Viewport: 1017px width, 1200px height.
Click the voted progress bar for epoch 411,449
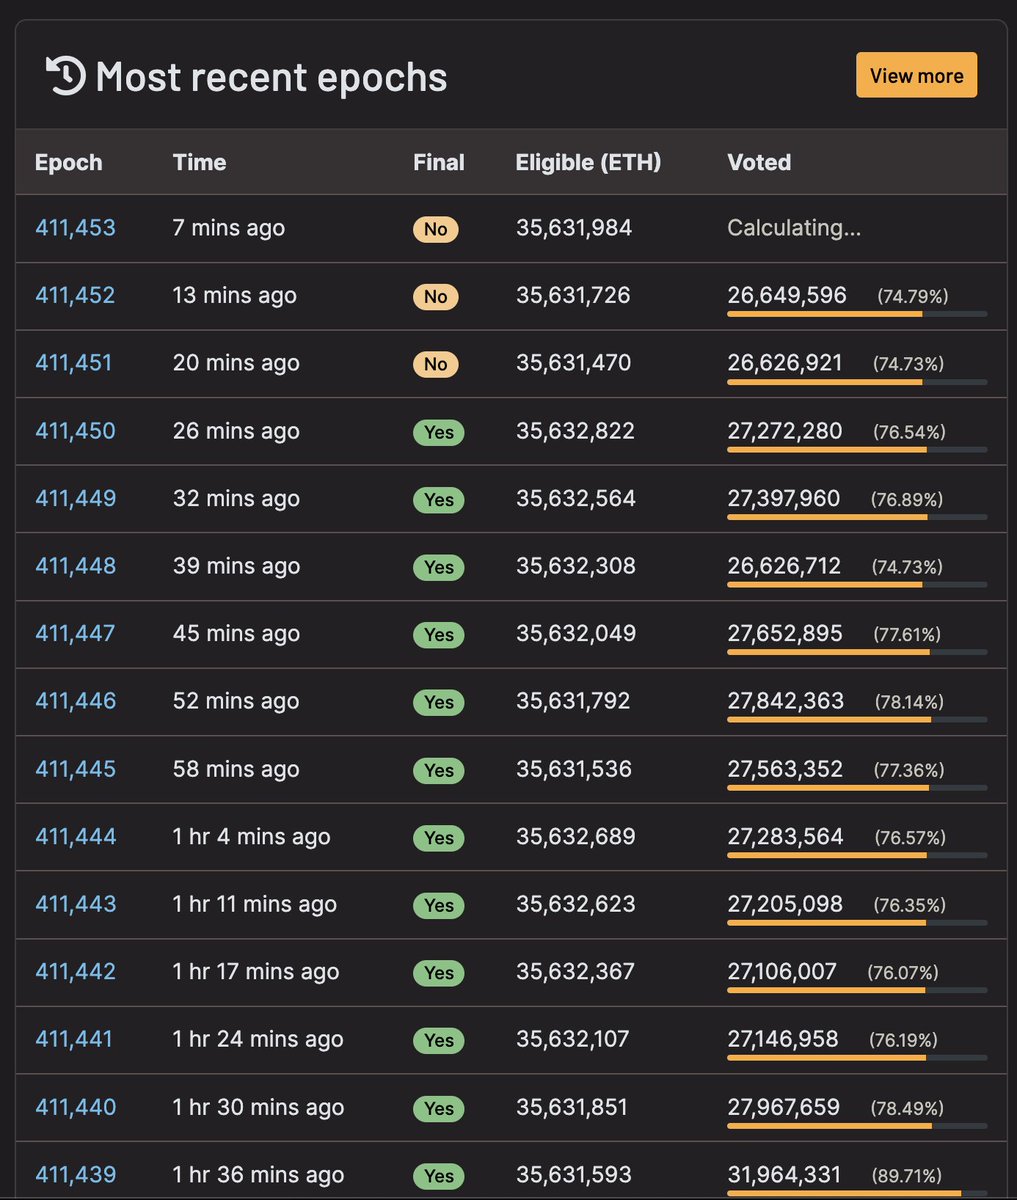(x=857, y=517)
